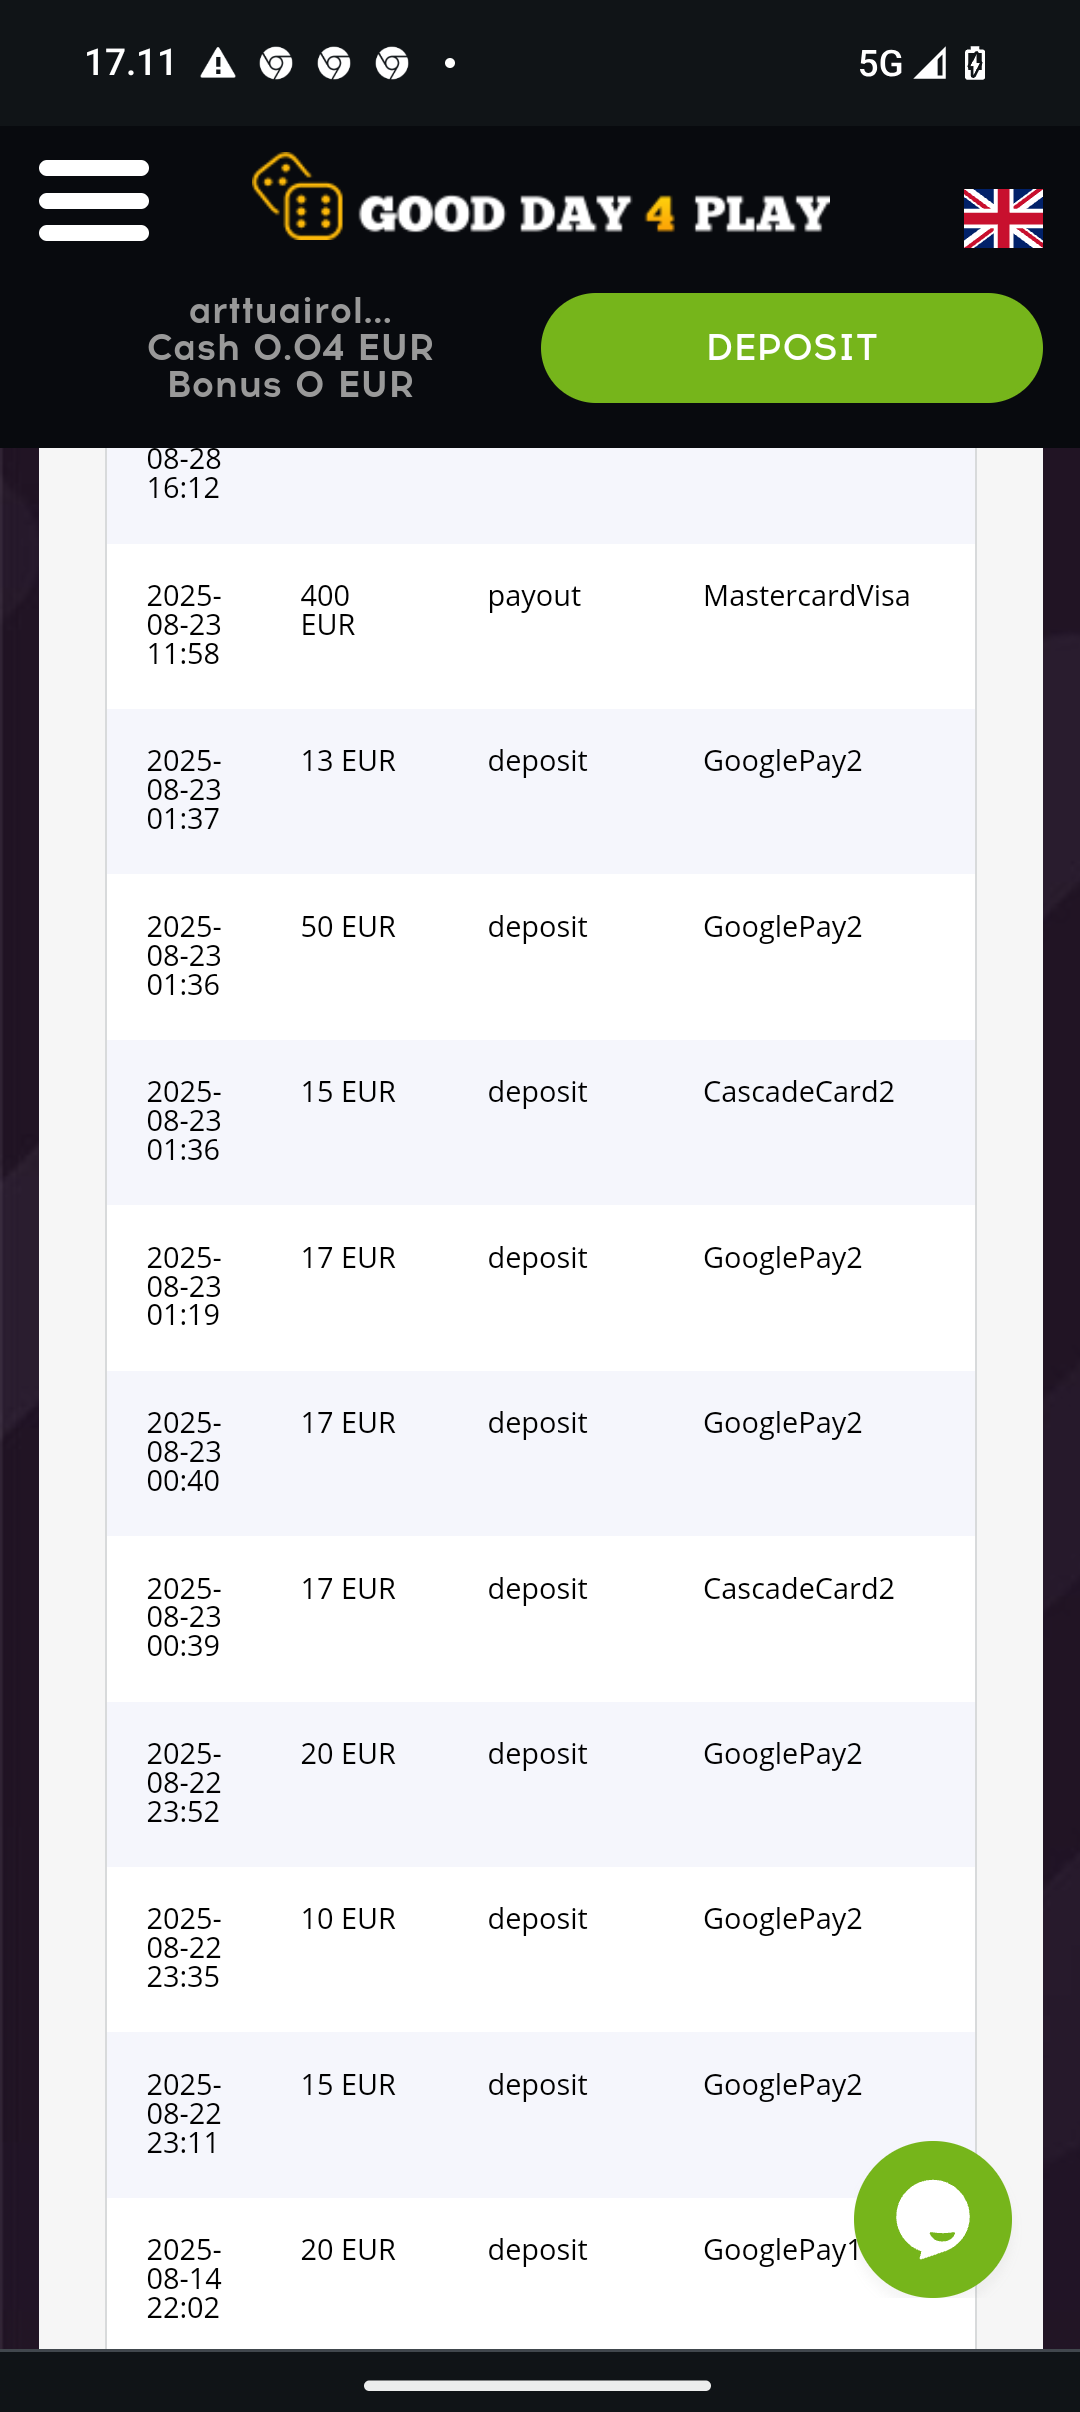Tap the MastercardVisa payment method text
The width and height of the screenshot is (1080, 2412).
click(x=806, y=596)
